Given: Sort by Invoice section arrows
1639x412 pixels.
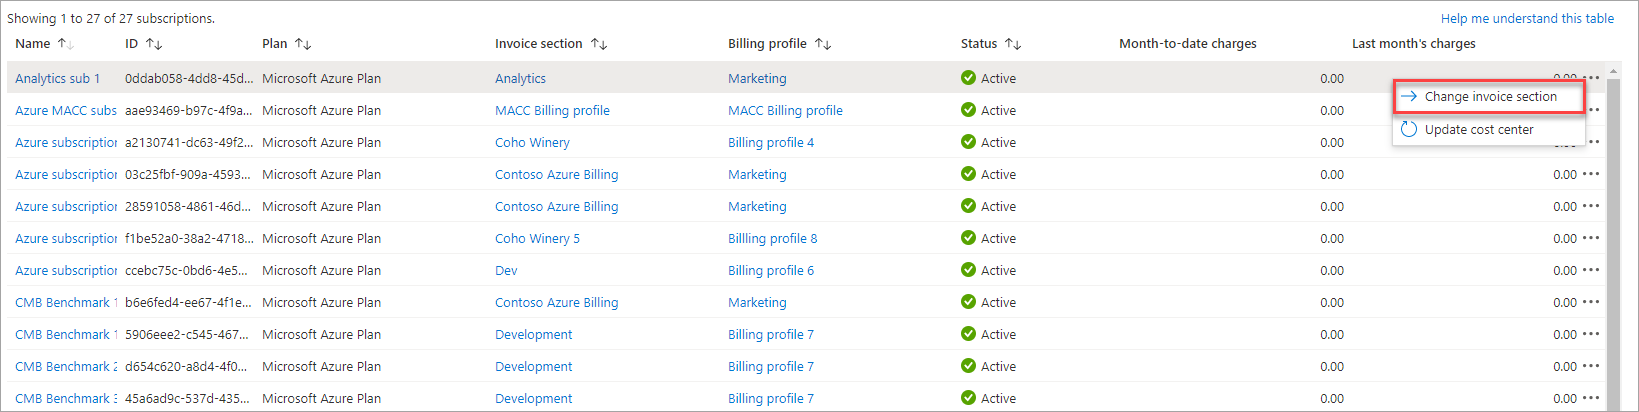Looking at the screenshot, I should (x=599, y=44).
